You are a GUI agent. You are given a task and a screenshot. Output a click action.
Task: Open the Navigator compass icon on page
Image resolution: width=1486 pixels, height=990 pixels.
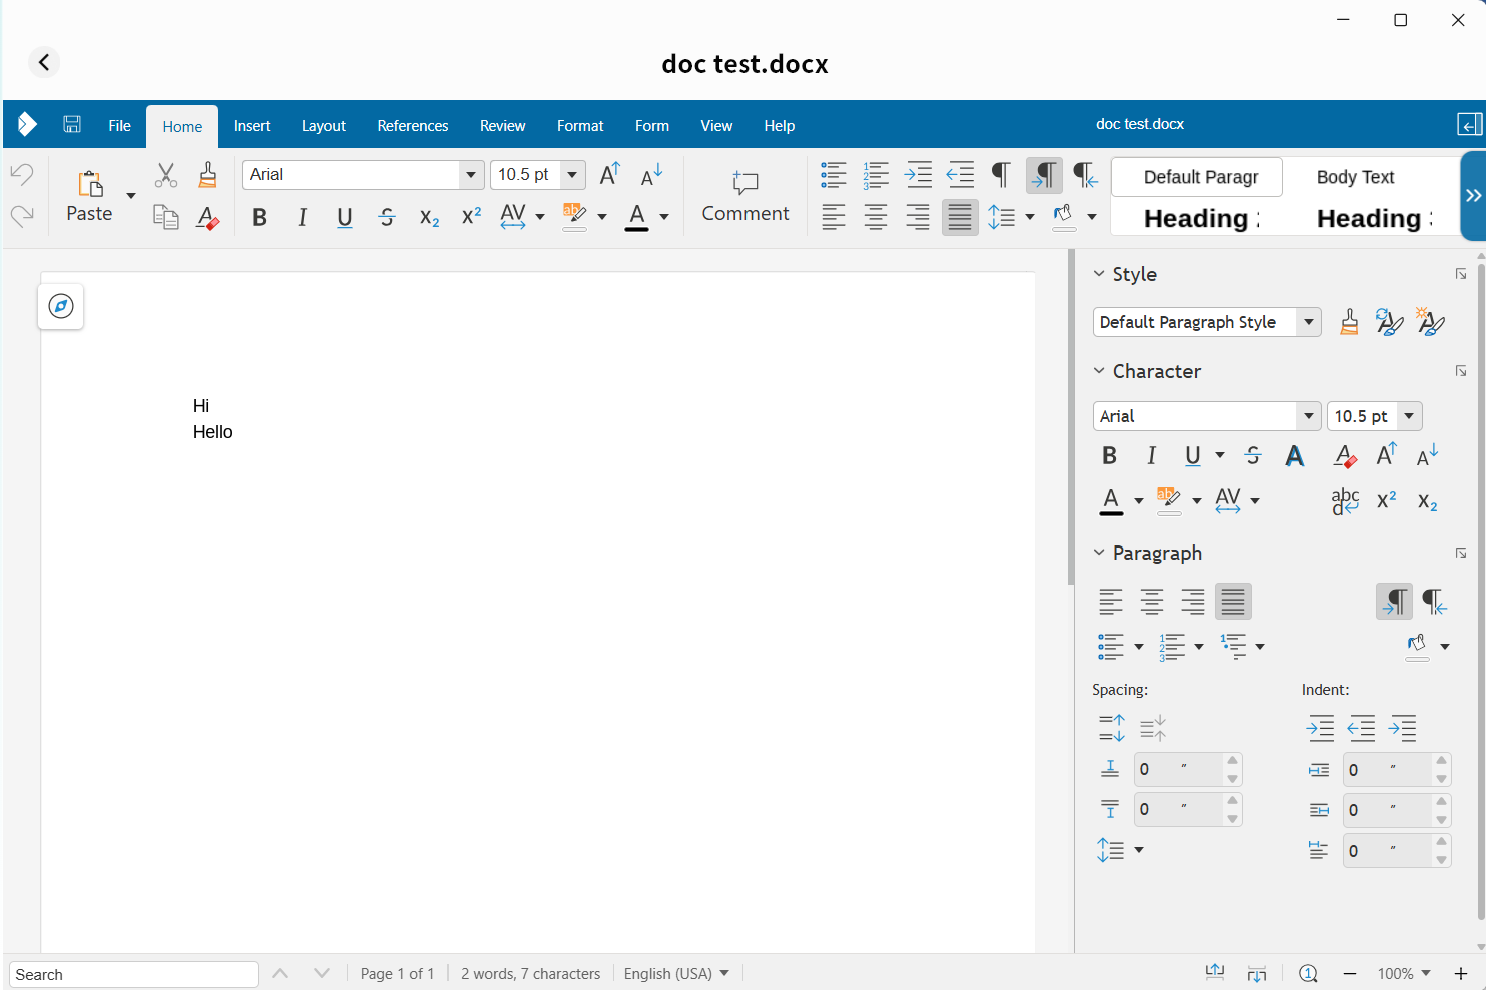[61, 306]
